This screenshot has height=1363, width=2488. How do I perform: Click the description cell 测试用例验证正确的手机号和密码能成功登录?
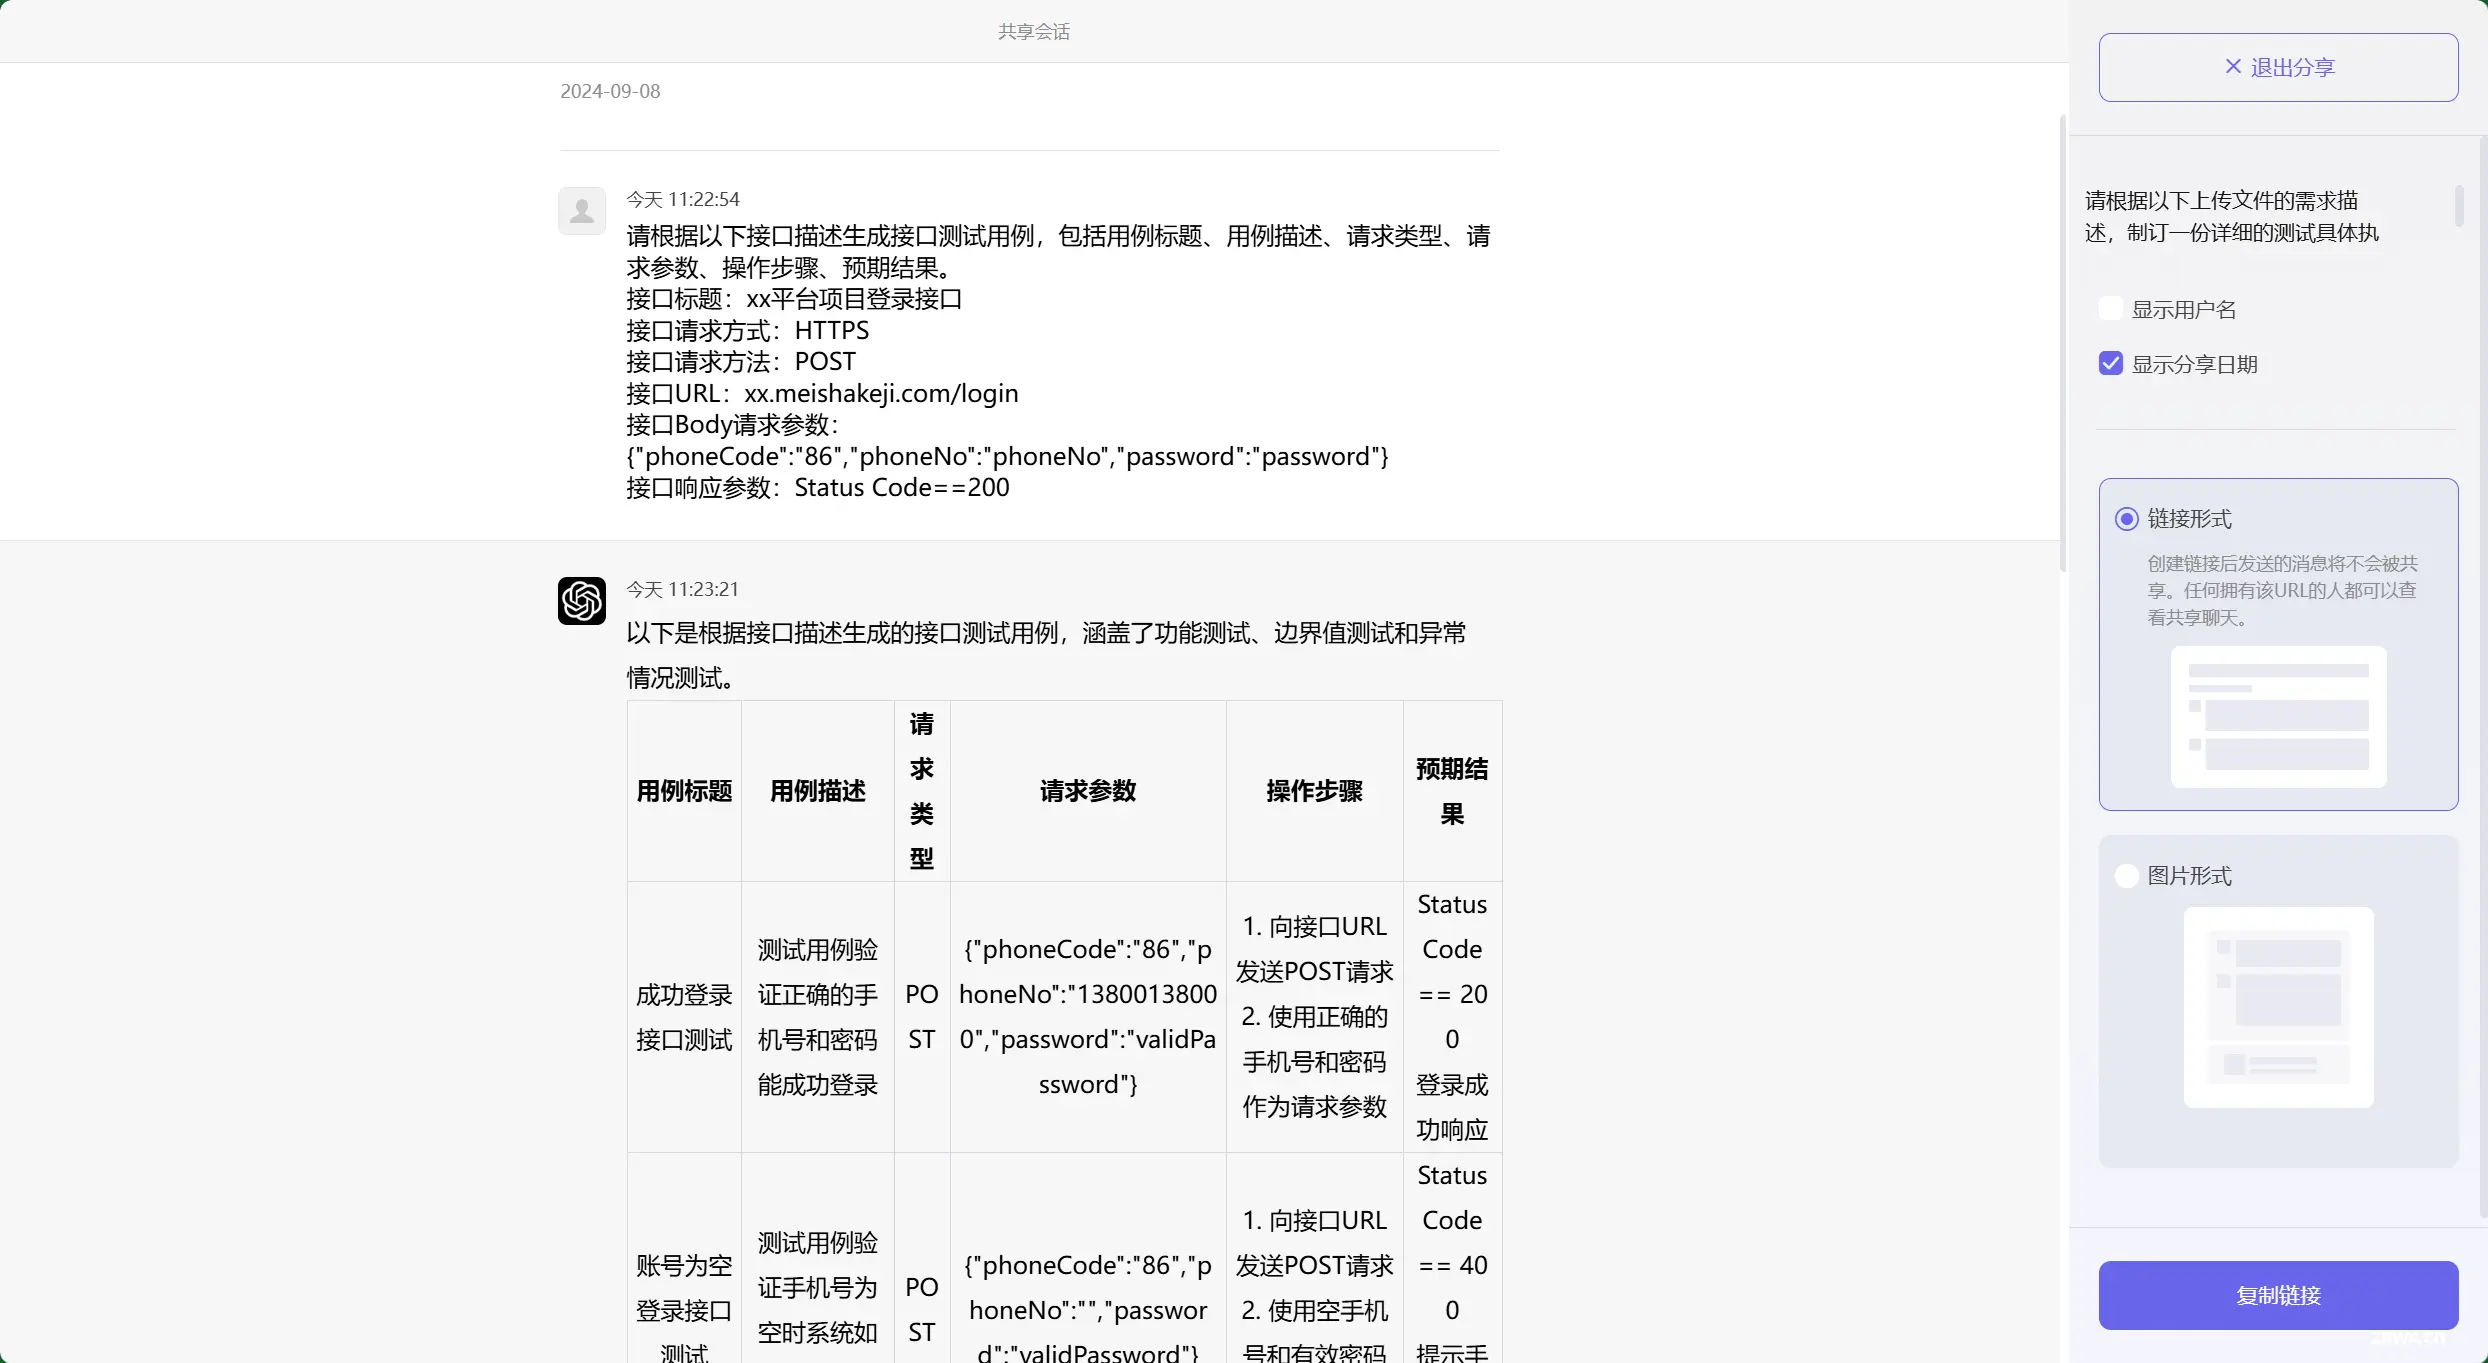817,1017
